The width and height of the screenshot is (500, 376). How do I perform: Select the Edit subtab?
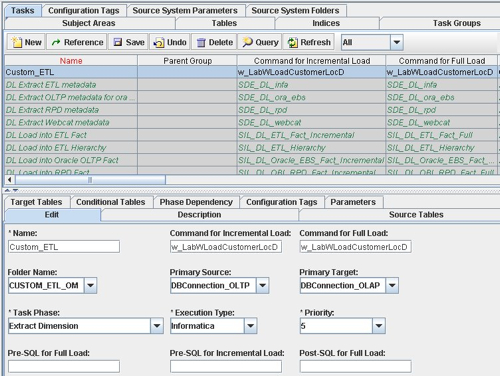pyautogui.click(x=52, y=215)
